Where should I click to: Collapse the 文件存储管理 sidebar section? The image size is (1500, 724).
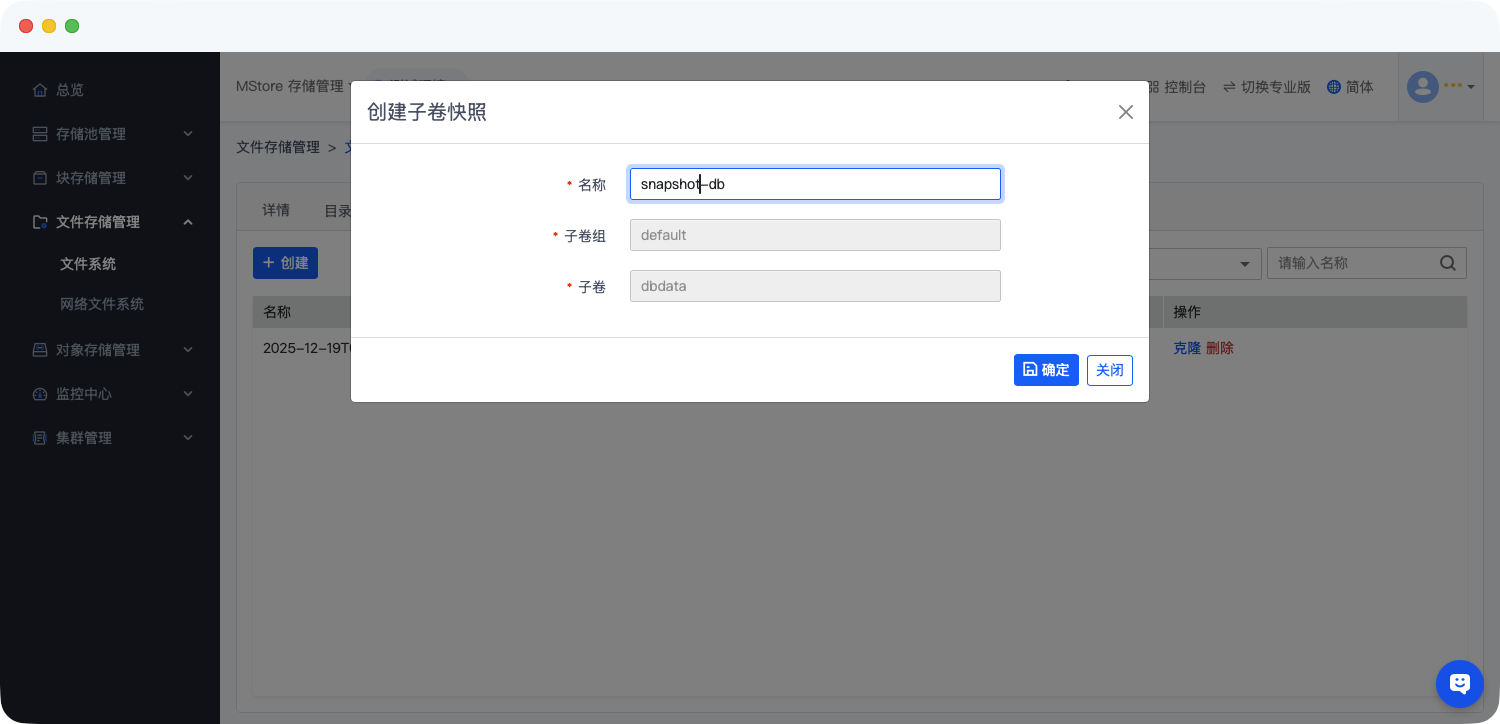tap(188, 222)
